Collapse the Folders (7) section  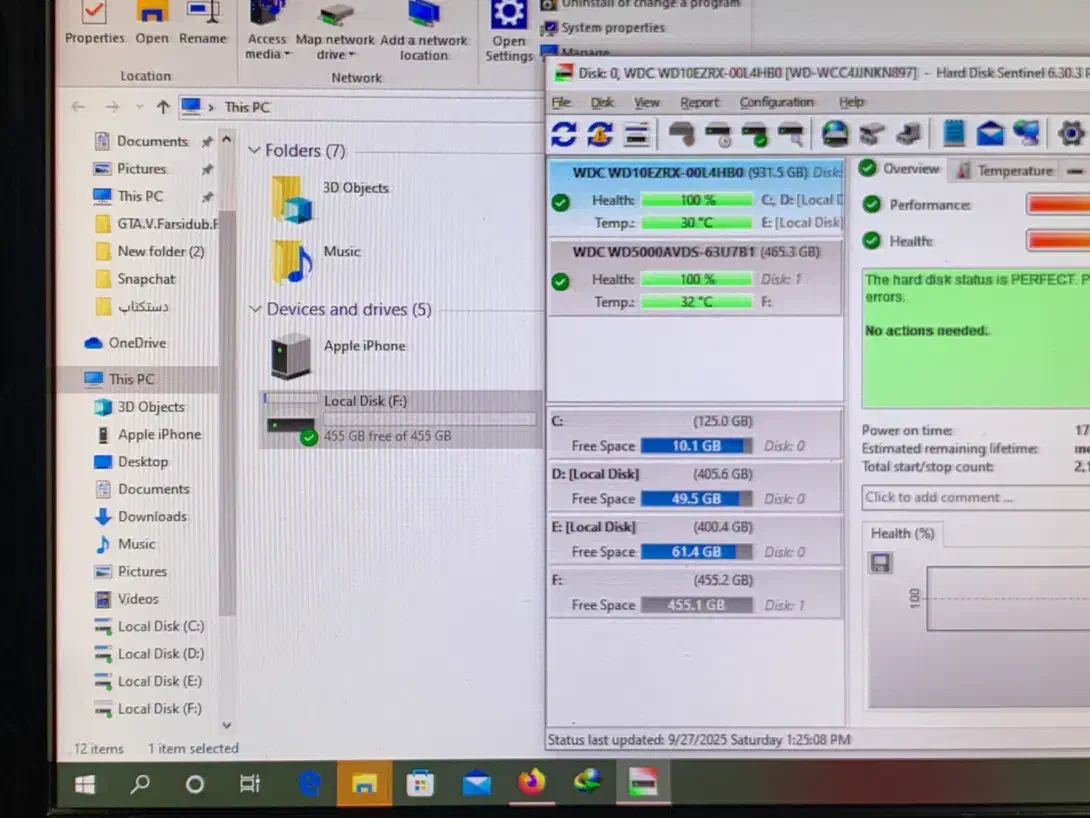point(254,151)
